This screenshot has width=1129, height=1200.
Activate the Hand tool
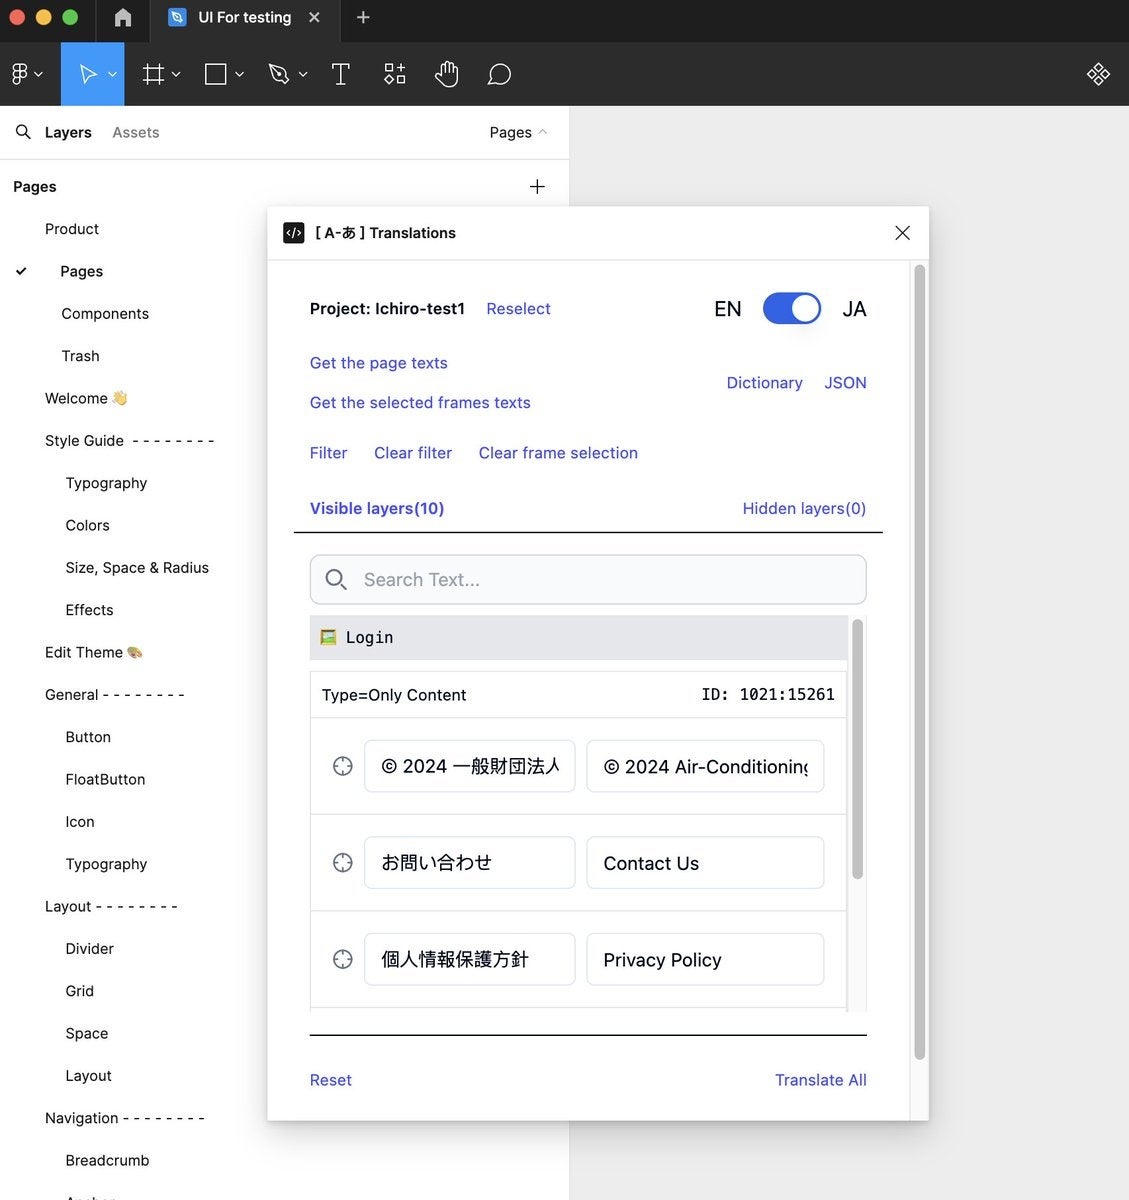[446, 74]
